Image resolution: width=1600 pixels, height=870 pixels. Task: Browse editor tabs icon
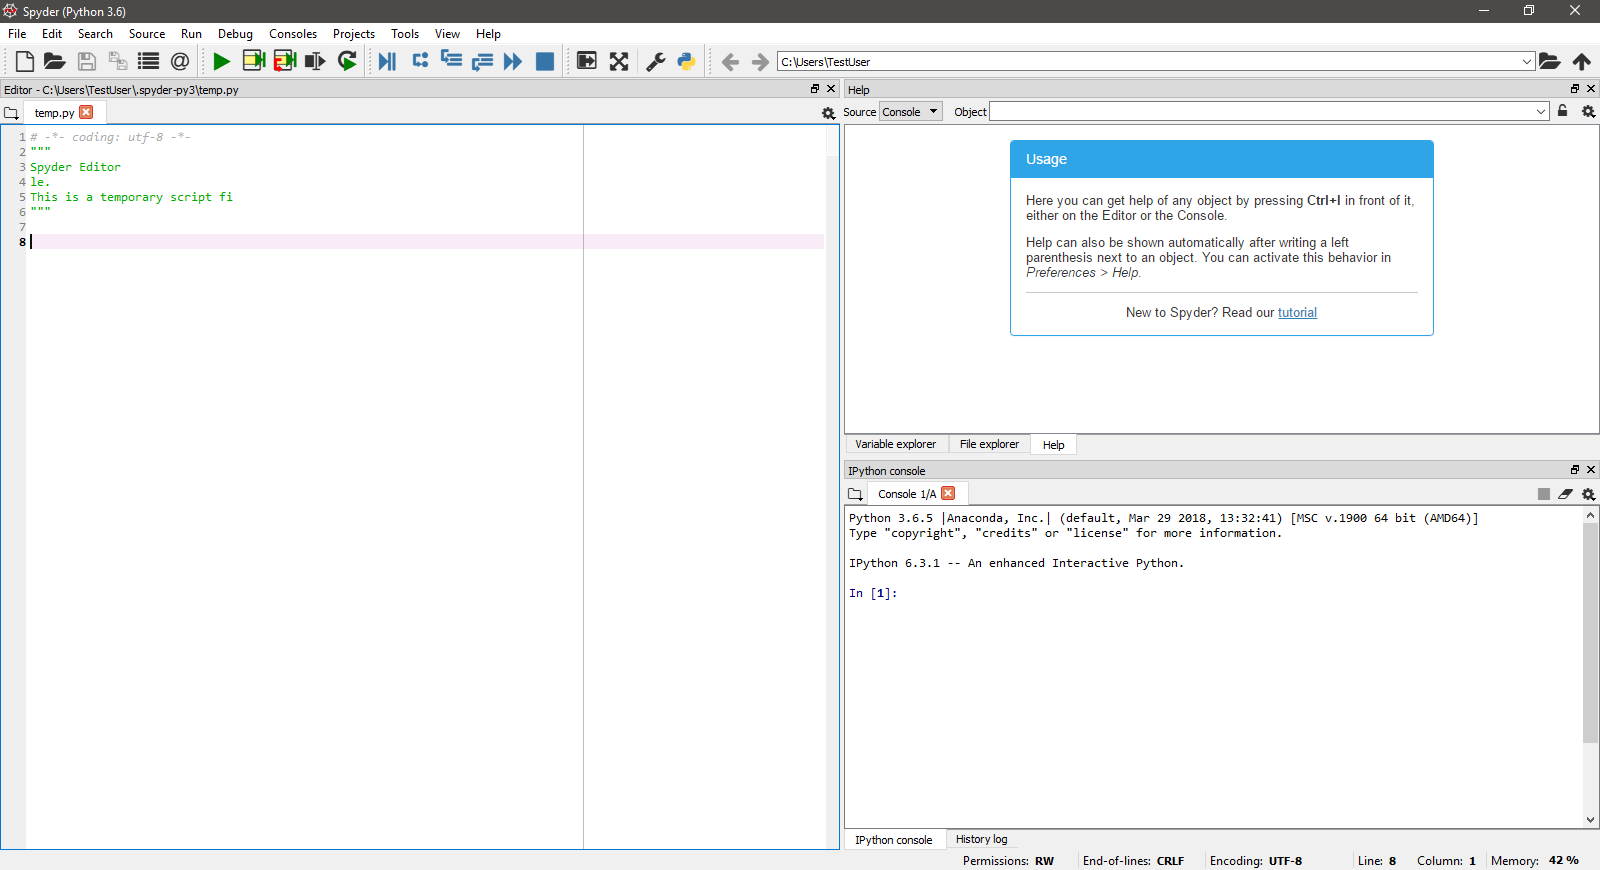pyautogui.click(x=12, y=113)
